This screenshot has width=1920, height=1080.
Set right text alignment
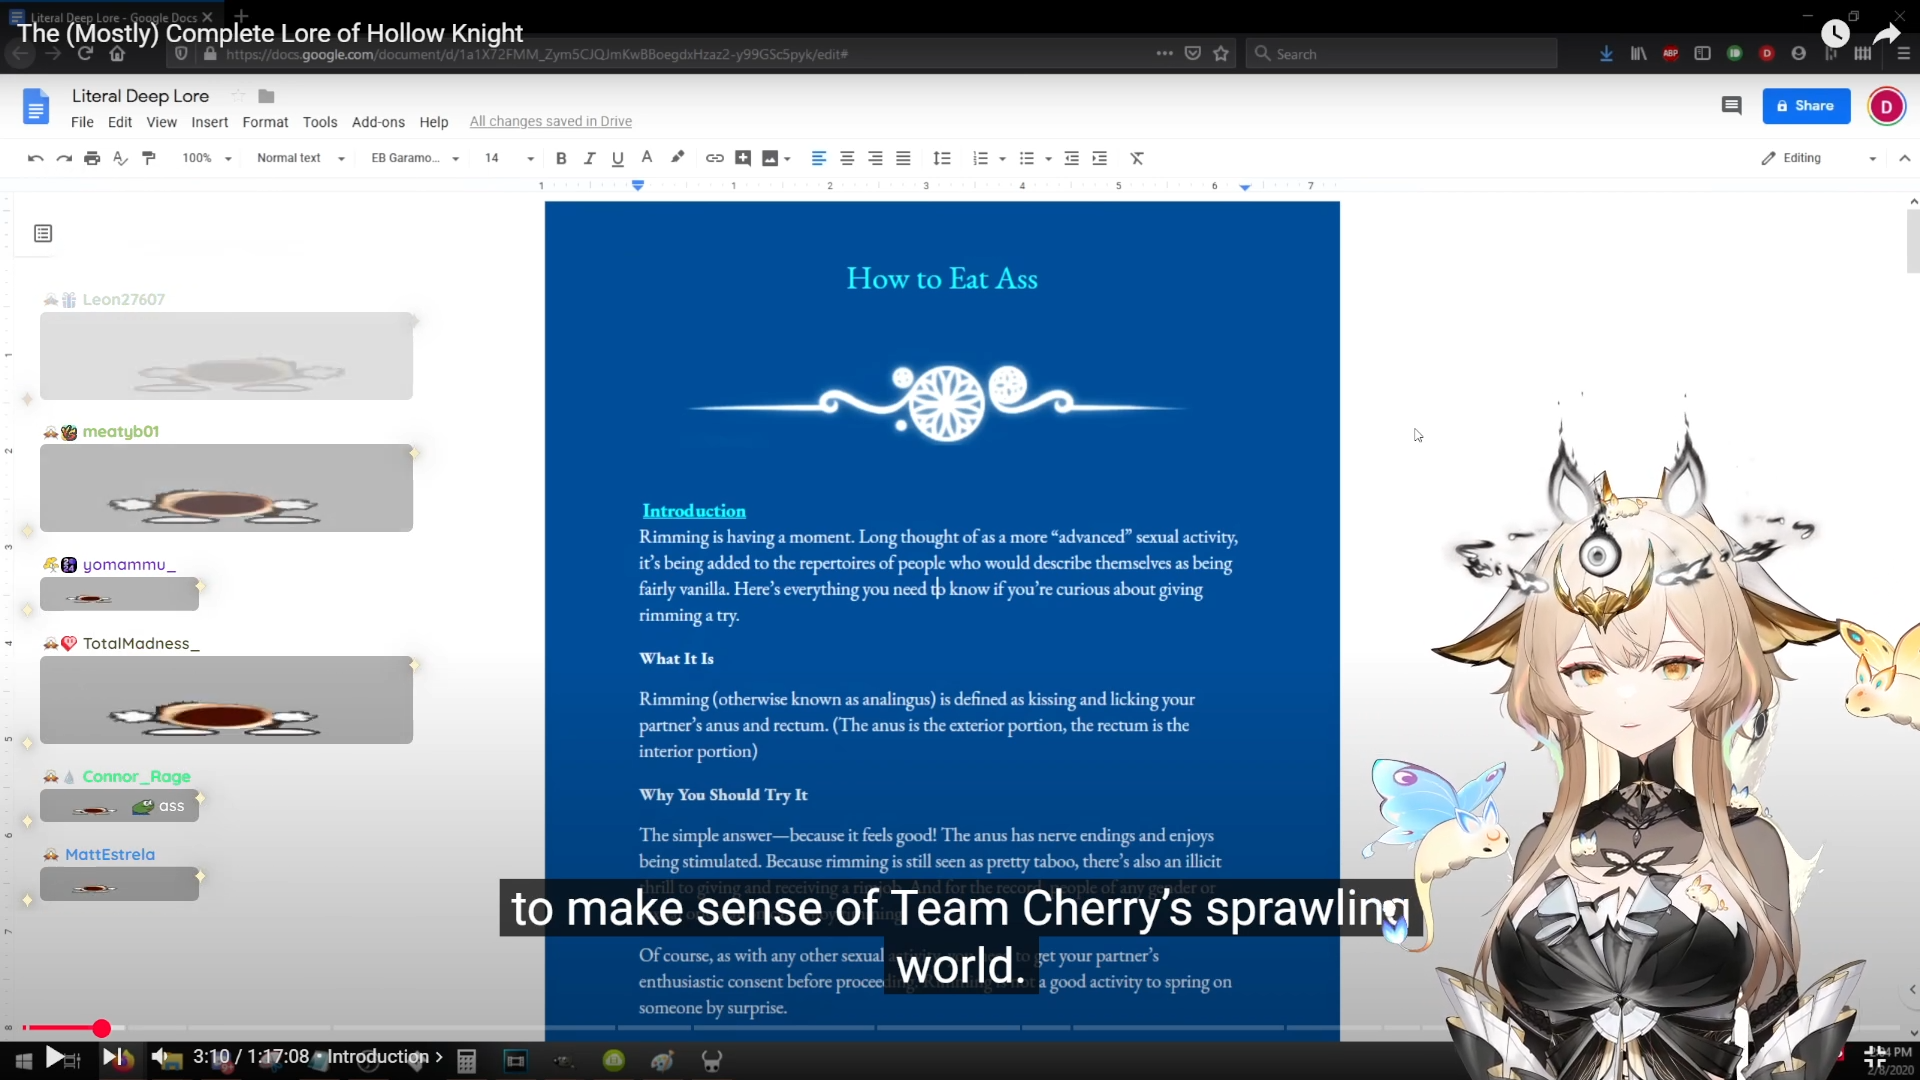875,158
